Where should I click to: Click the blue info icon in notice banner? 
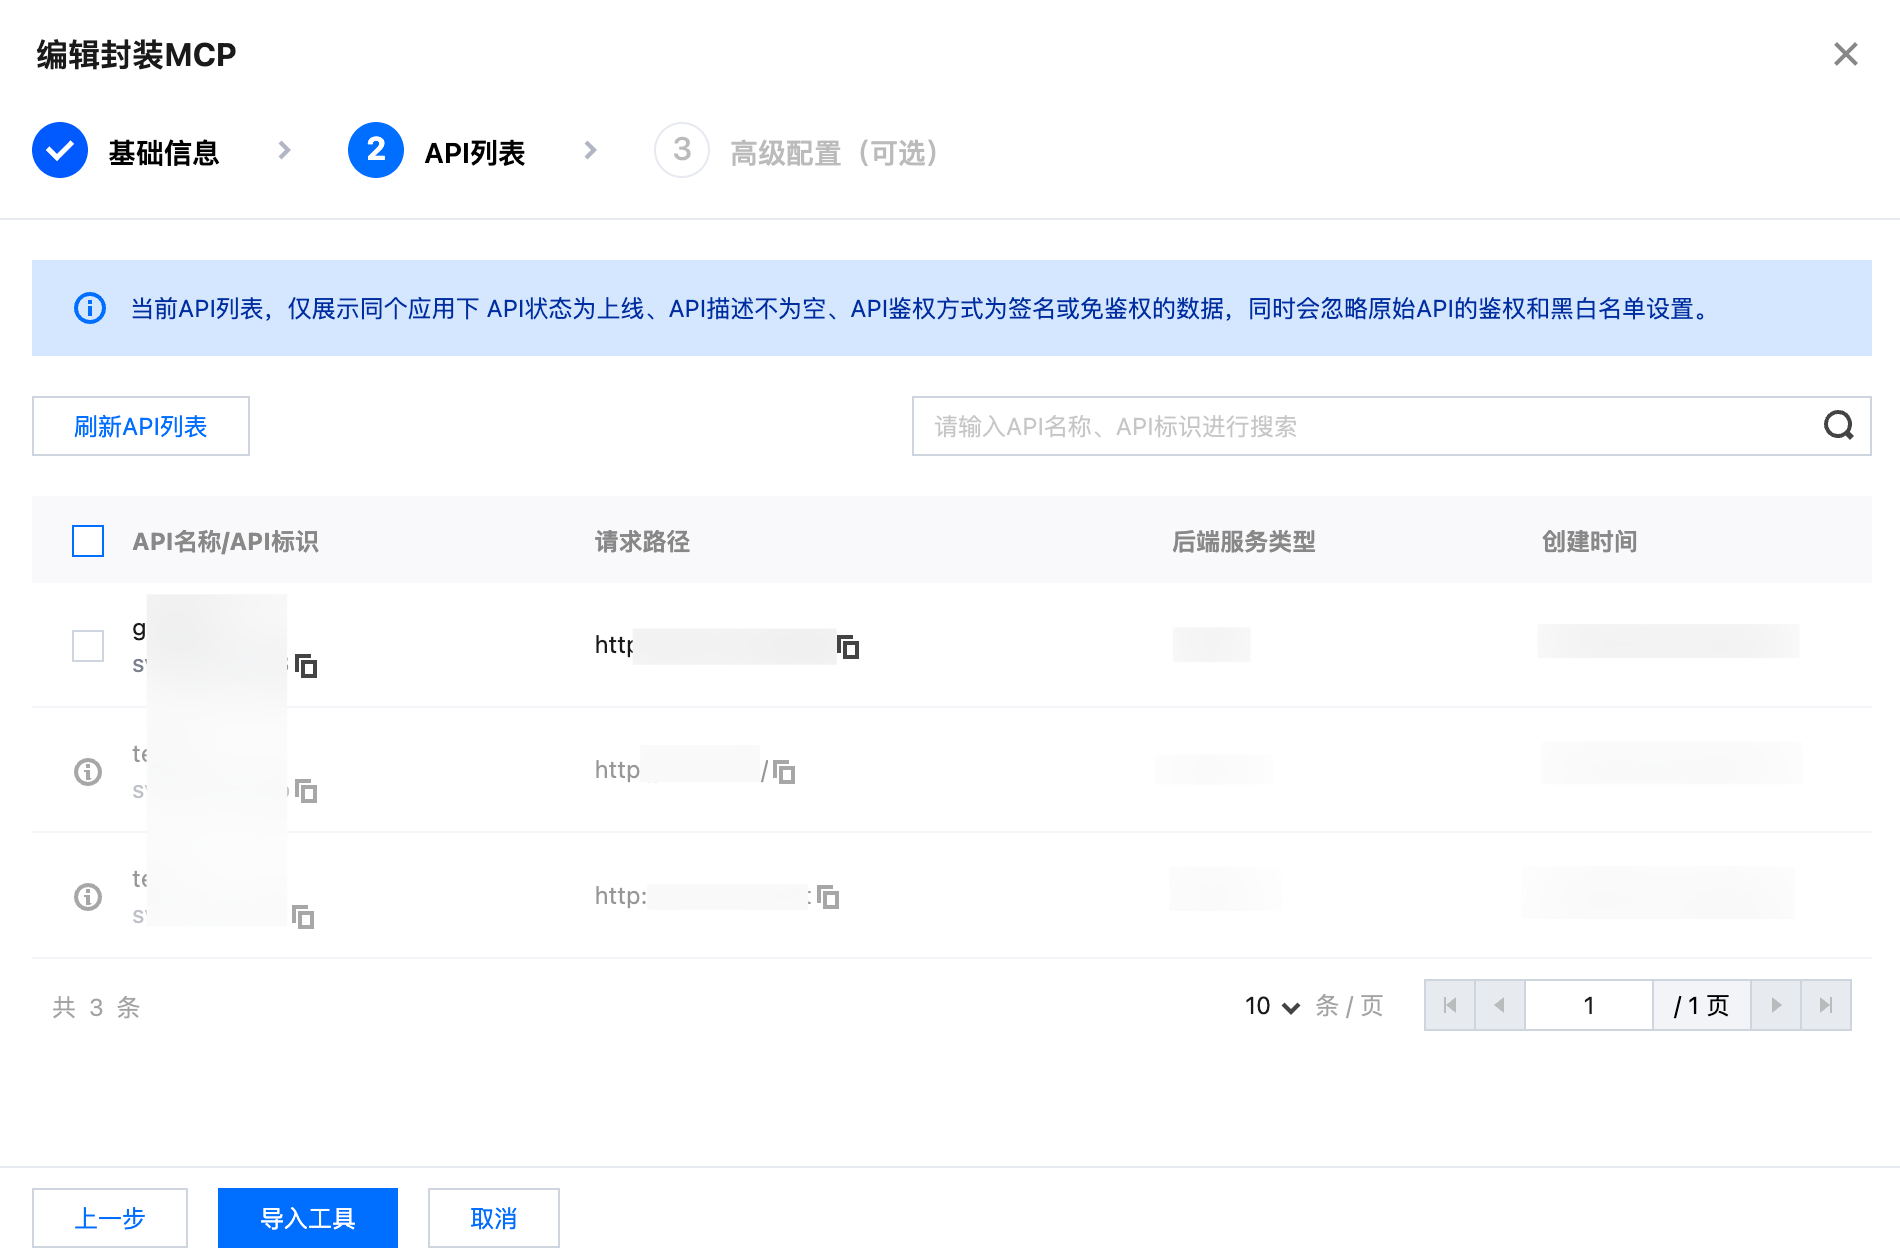pos(90,308)
